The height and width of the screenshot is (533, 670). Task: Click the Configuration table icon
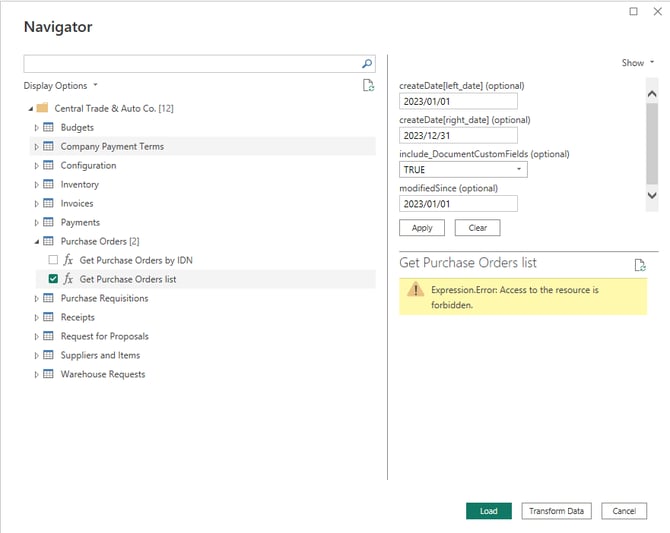(48, 165)
